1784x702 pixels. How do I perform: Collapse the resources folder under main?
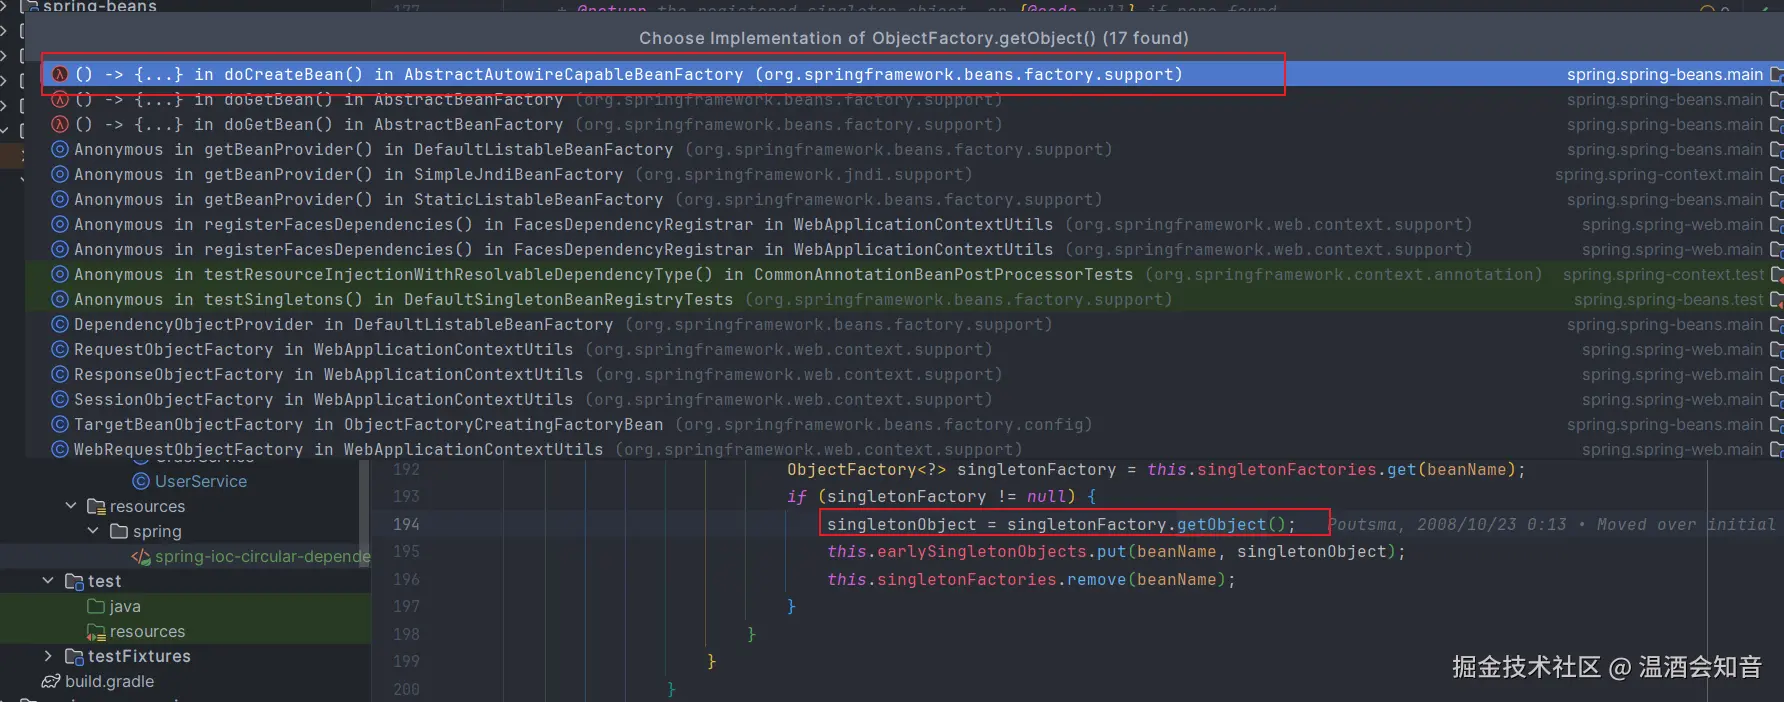[71, 506]
